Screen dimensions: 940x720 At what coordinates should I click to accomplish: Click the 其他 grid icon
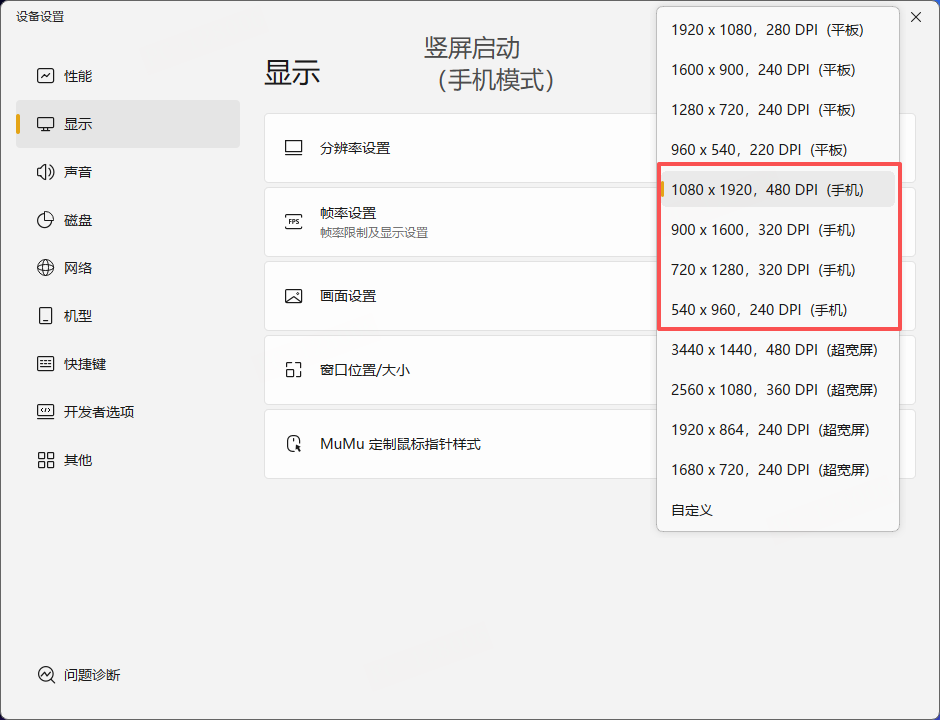46,460
